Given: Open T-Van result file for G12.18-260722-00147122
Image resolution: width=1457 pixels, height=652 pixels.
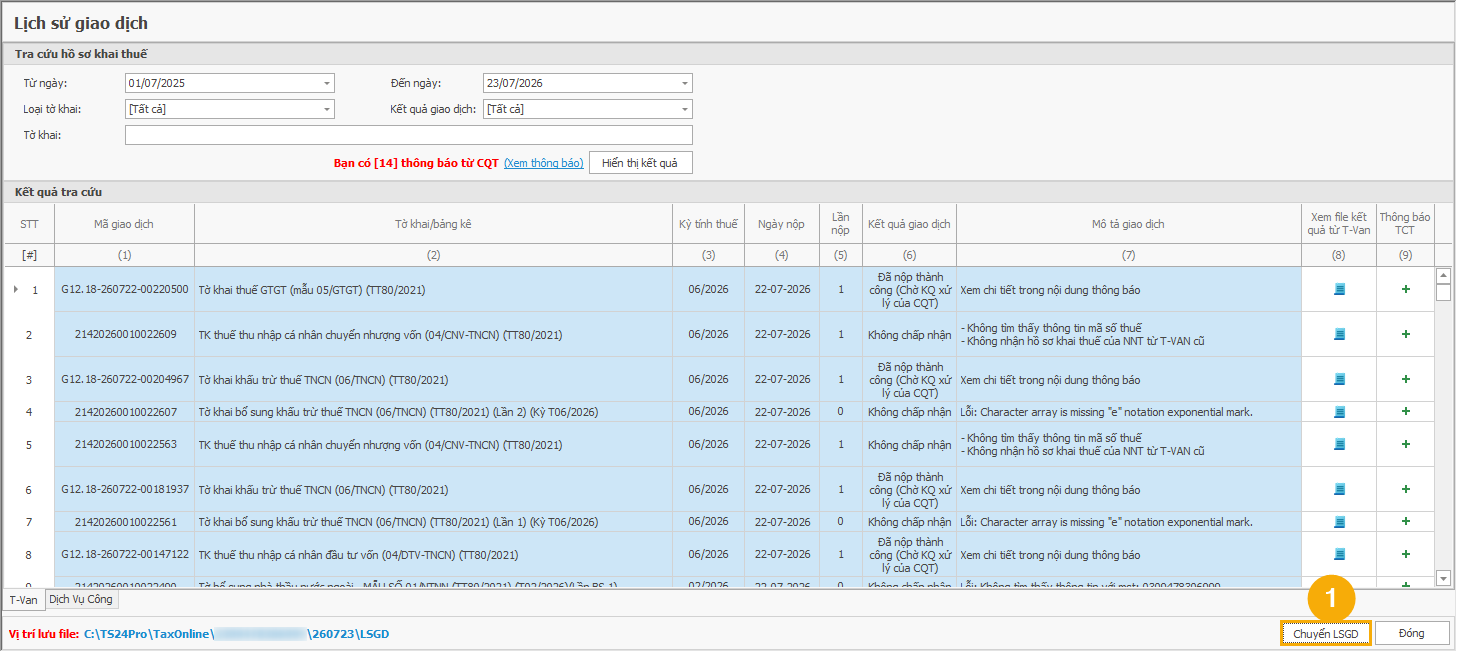Looking at the screenshot, I should pyautogui.click(x=1339, y=554).
